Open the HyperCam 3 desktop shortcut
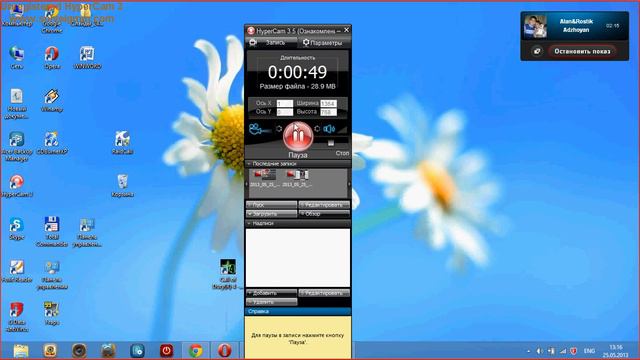Image resolution: width=640 pixels, height=360 pixels. 17,186
